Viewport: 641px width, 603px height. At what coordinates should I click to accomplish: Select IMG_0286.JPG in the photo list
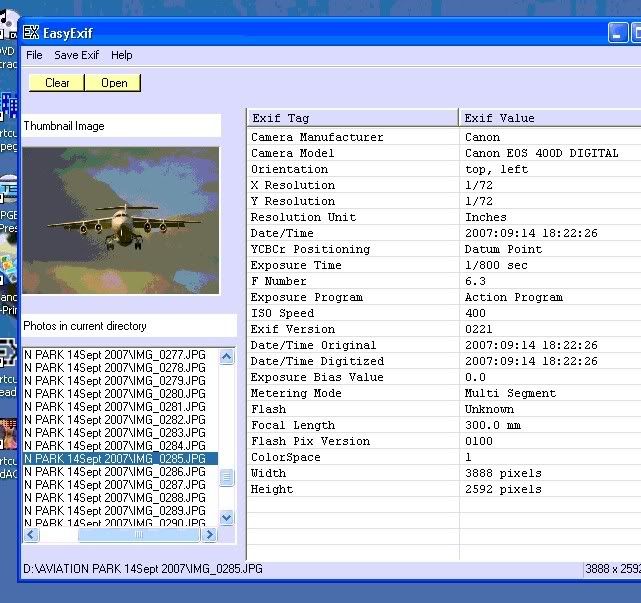click(114, 471)
